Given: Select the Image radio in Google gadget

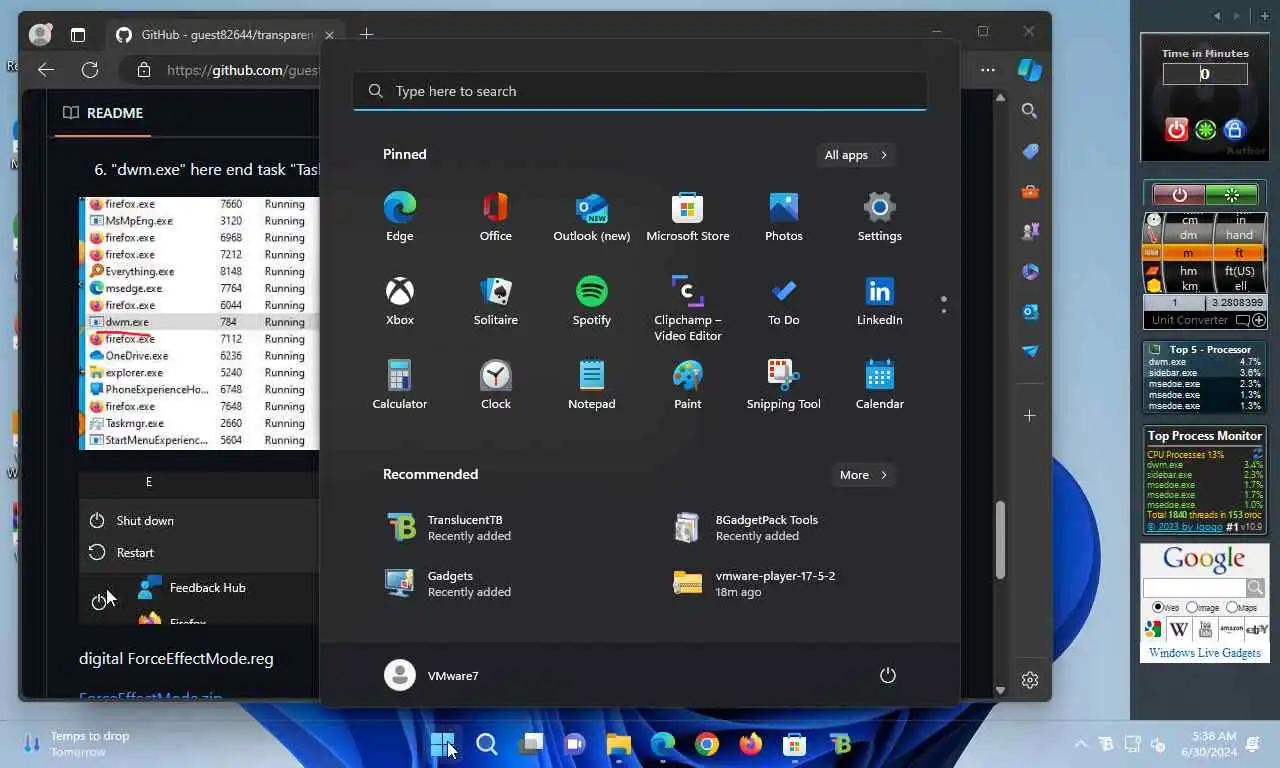Looking at the screenshot, I should pos(1191,607).
